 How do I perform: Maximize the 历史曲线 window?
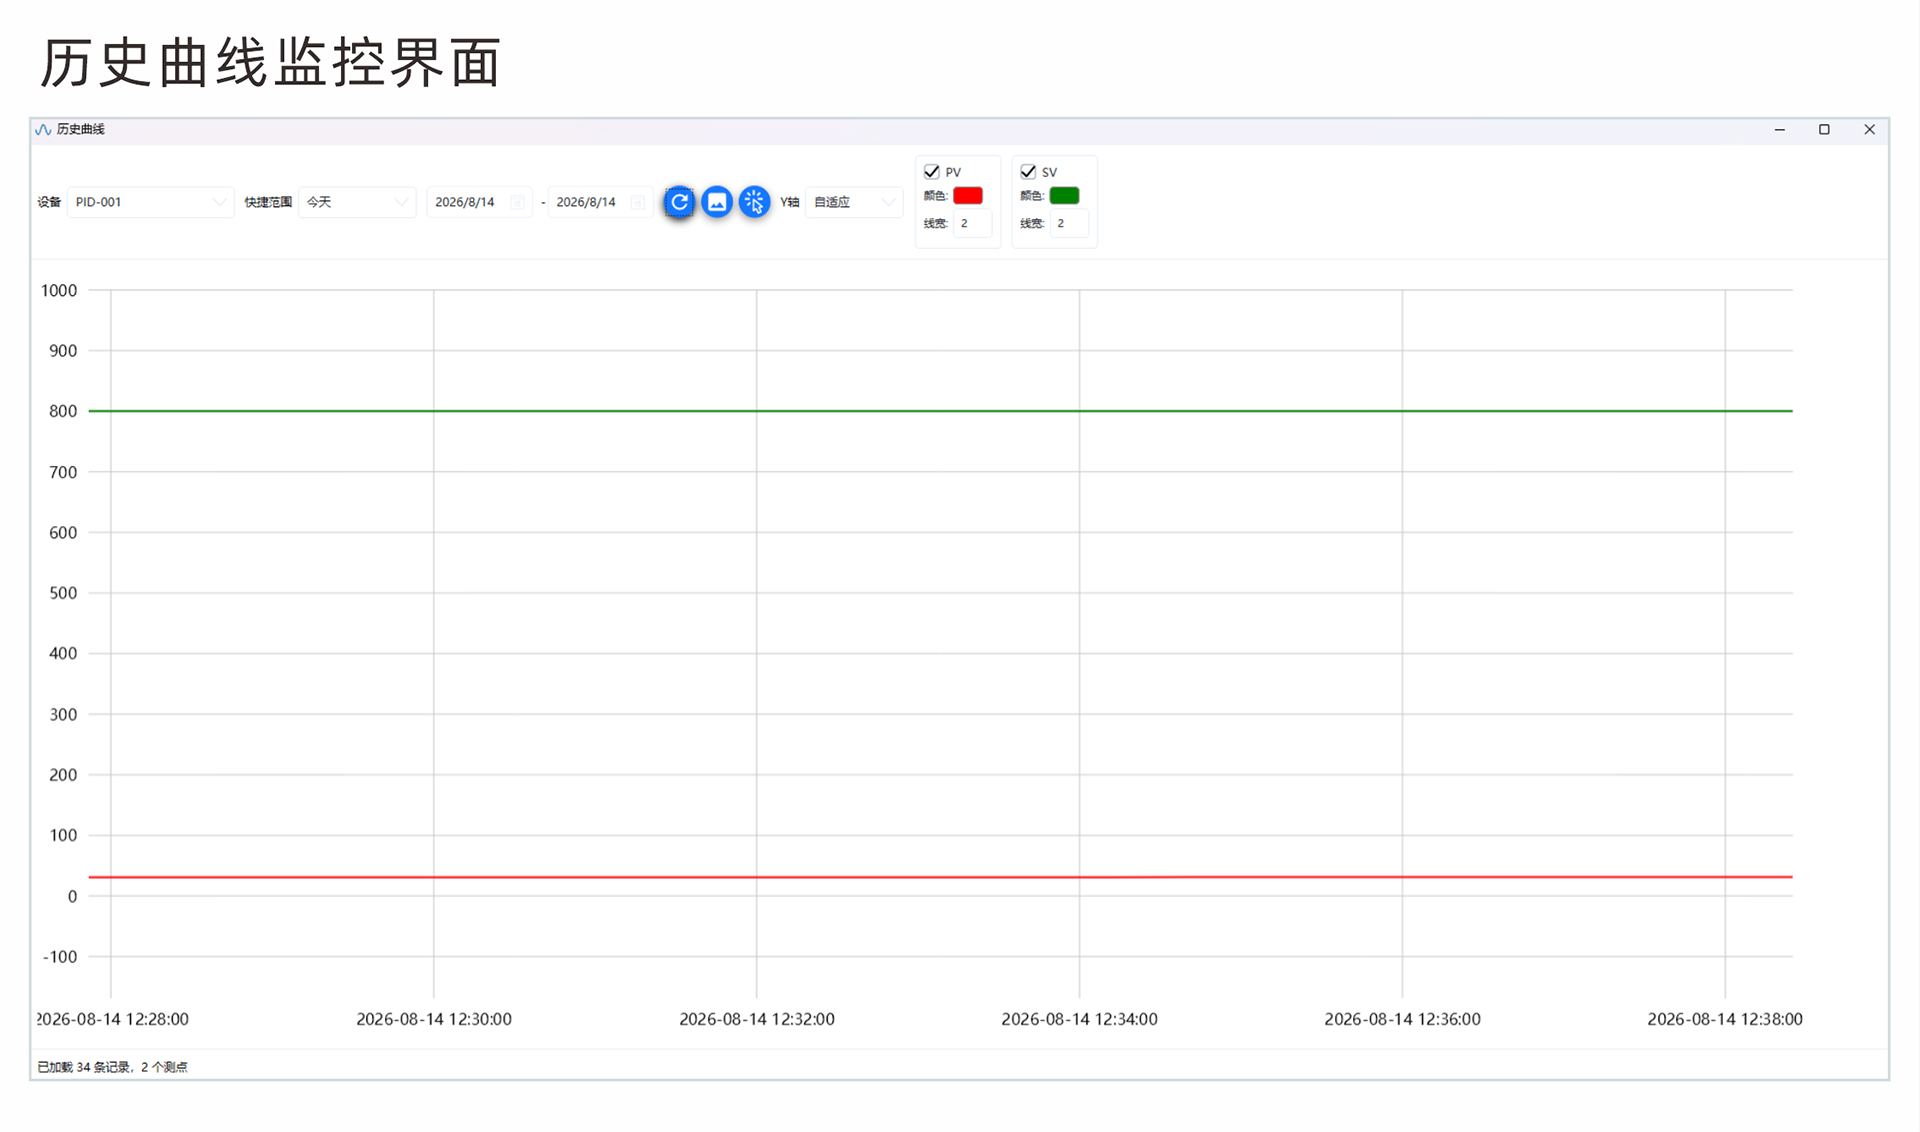[1824, 130]
